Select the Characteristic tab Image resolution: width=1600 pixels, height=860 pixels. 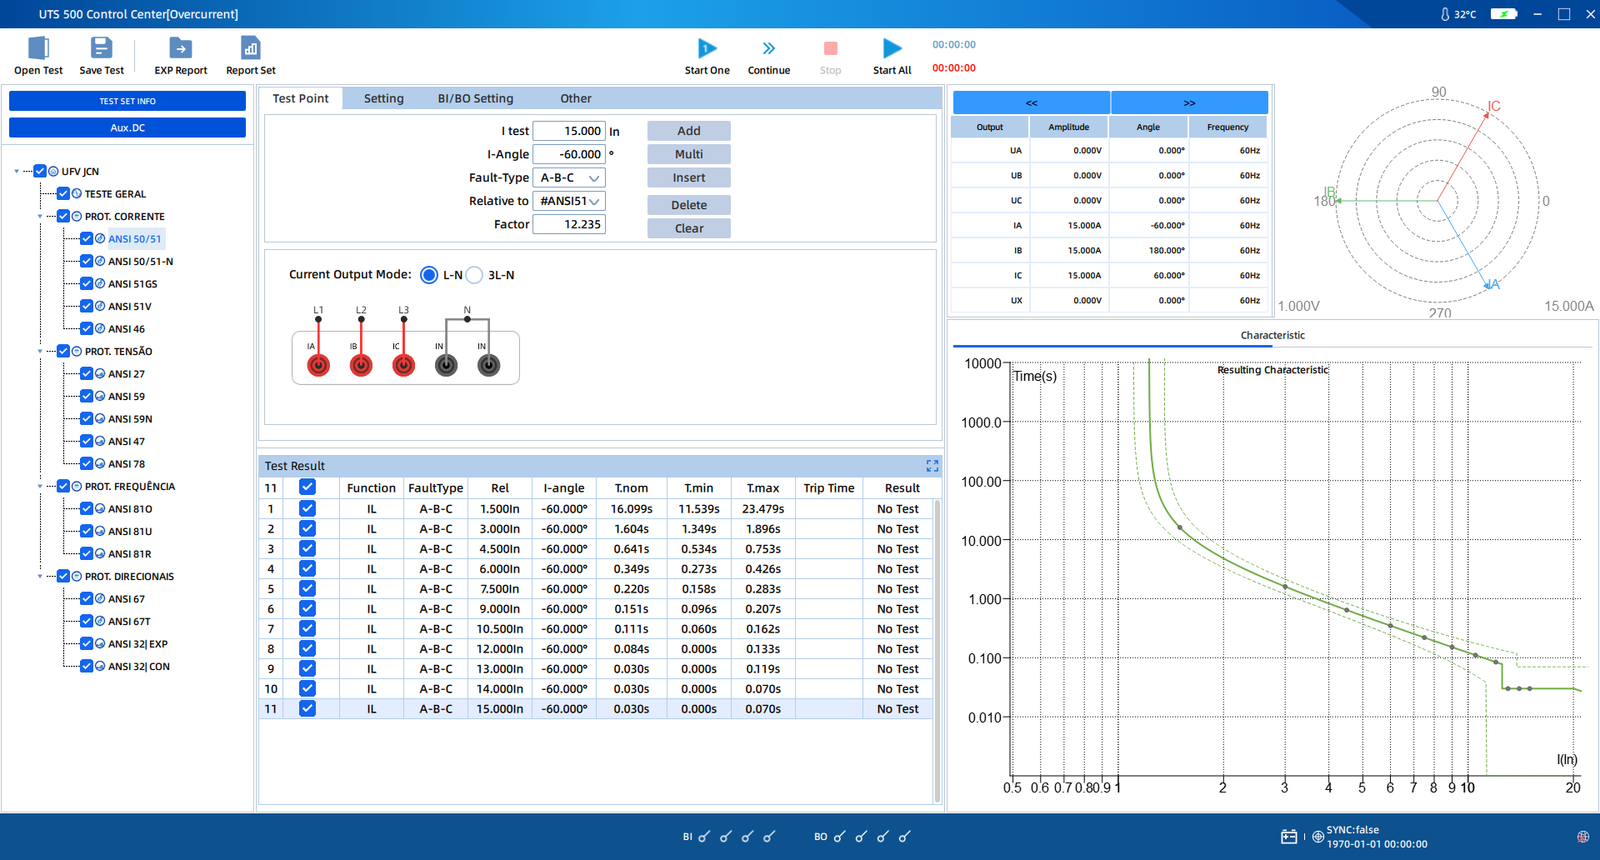(1272, 335)
